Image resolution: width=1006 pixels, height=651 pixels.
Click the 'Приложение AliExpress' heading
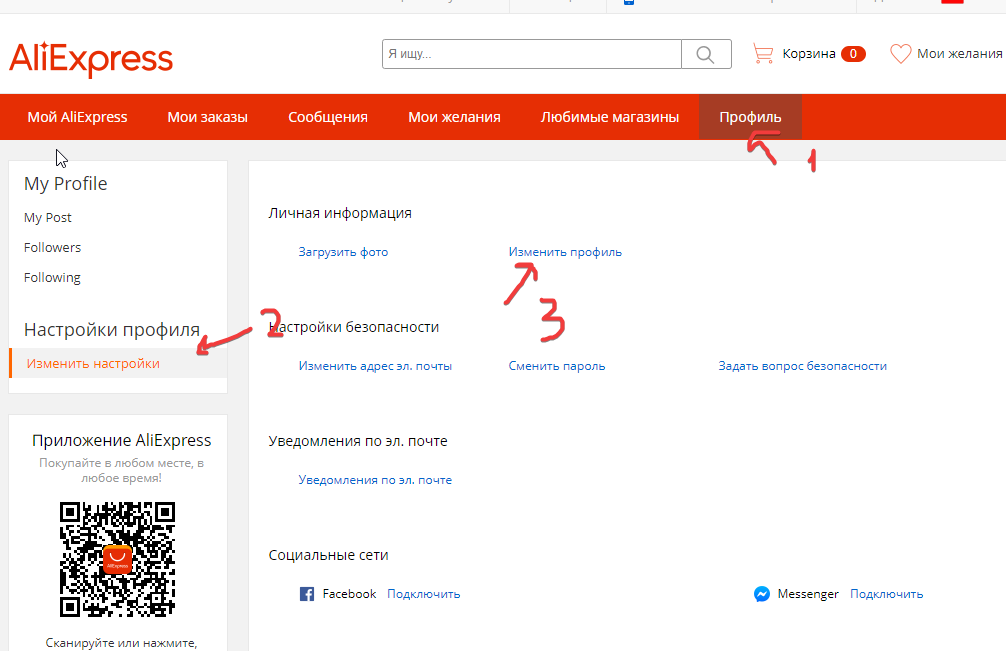[x=121, y=441]
